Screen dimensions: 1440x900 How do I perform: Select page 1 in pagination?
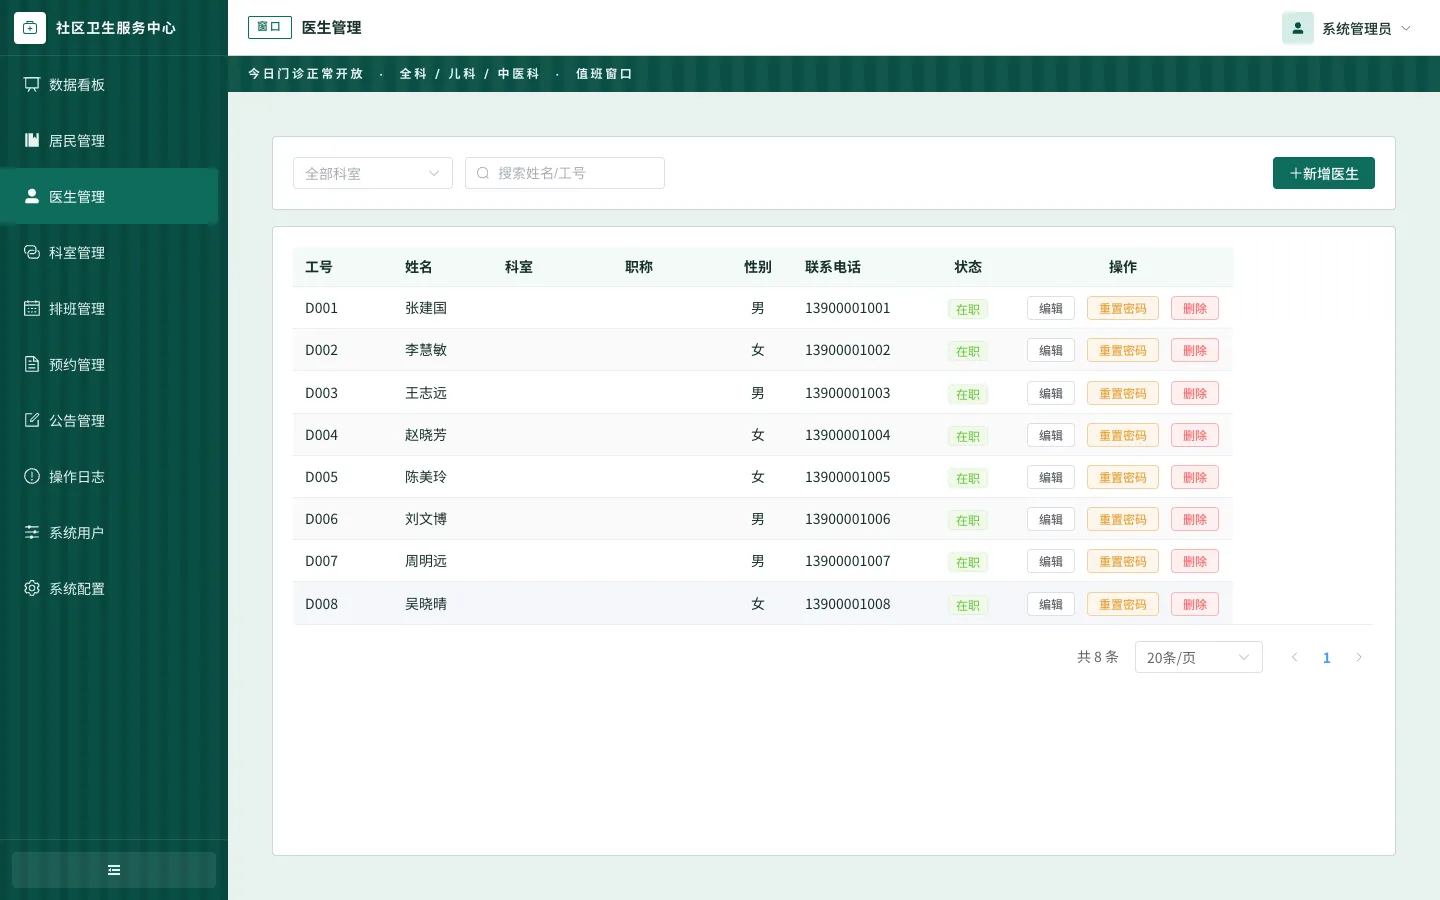click(x=1327, y=657)
